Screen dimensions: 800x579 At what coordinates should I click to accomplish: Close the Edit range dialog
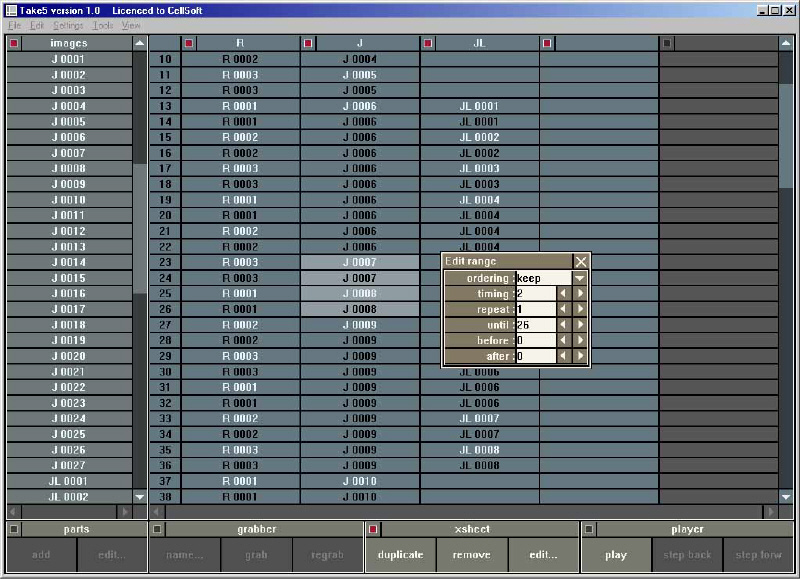(581, 262)
